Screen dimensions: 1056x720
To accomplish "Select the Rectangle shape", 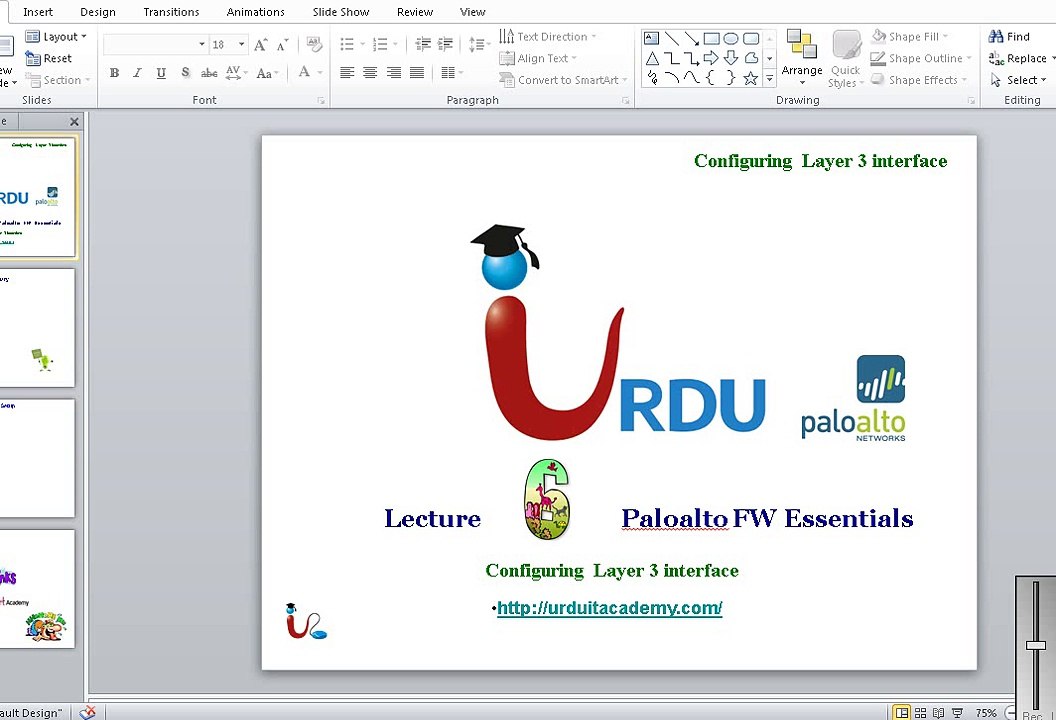I will pyautogui.click(x=711, y=38).
